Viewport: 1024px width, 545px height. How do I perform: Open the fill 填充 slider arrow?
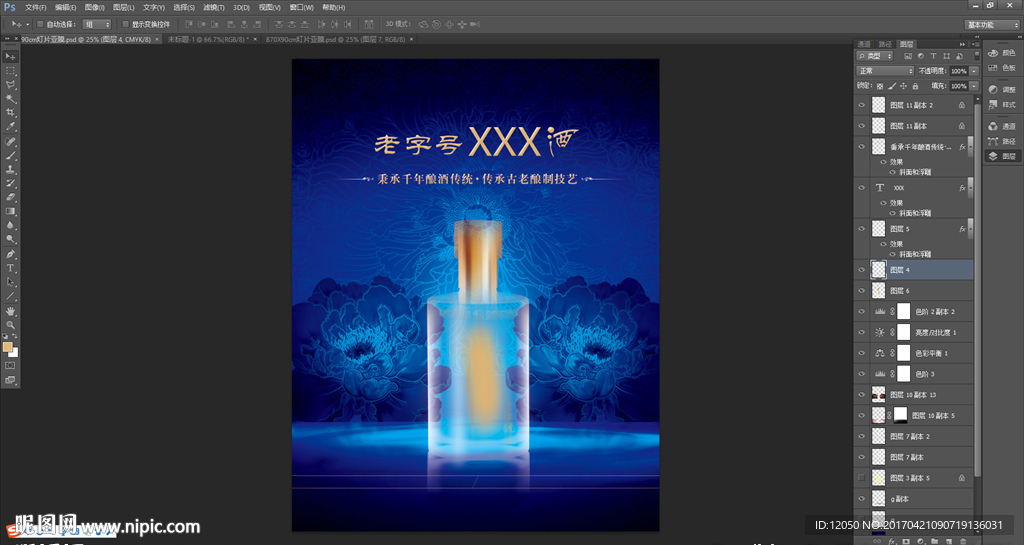974,86
